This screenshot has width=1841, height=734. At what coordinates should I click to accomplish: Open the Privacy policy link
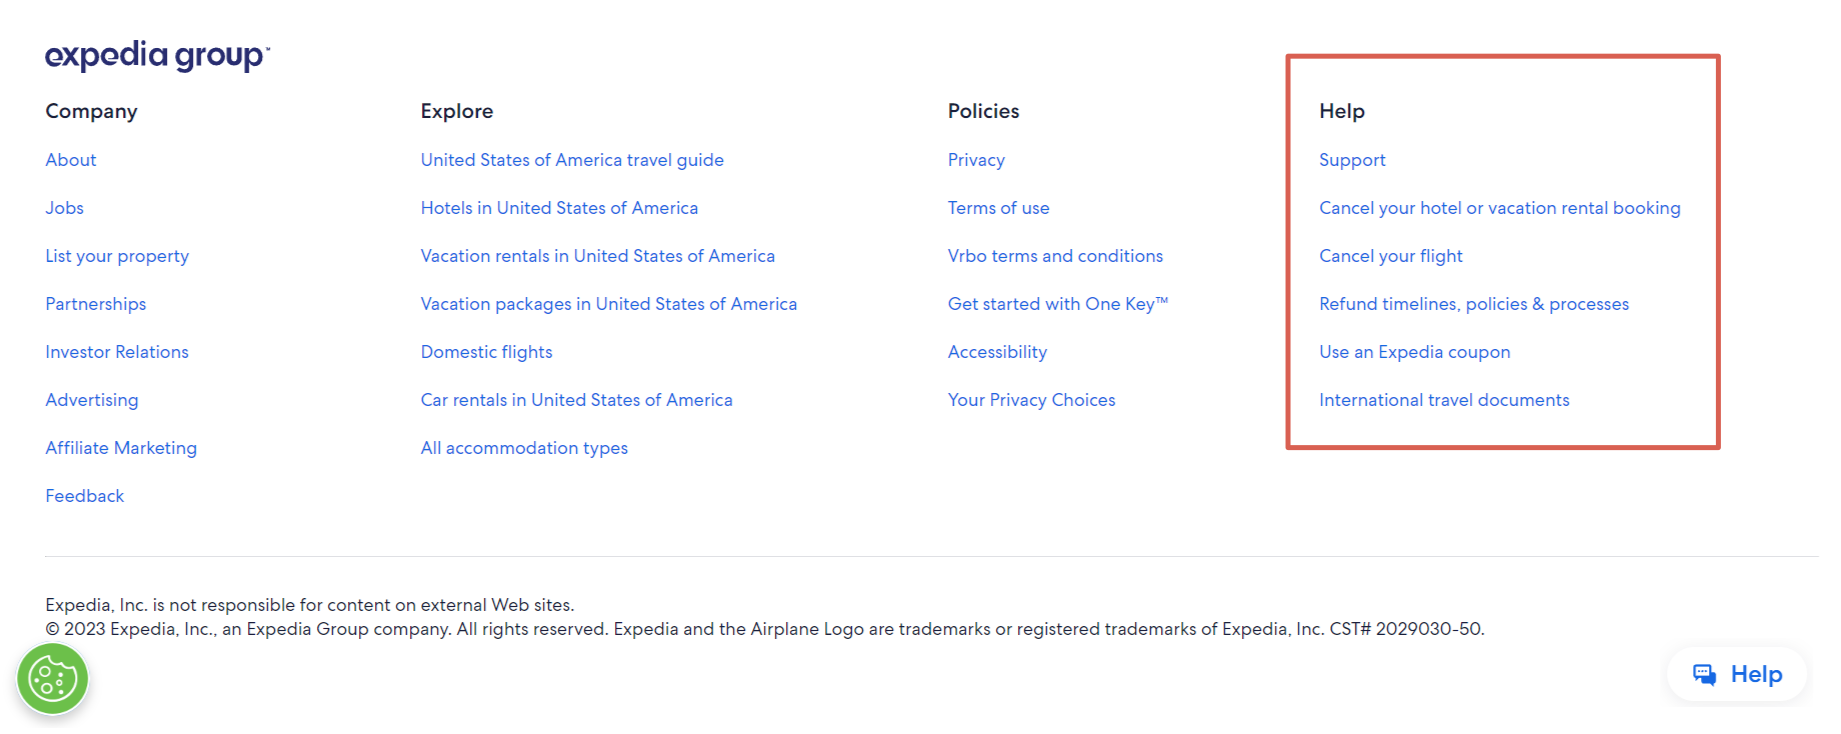point(976,160)
